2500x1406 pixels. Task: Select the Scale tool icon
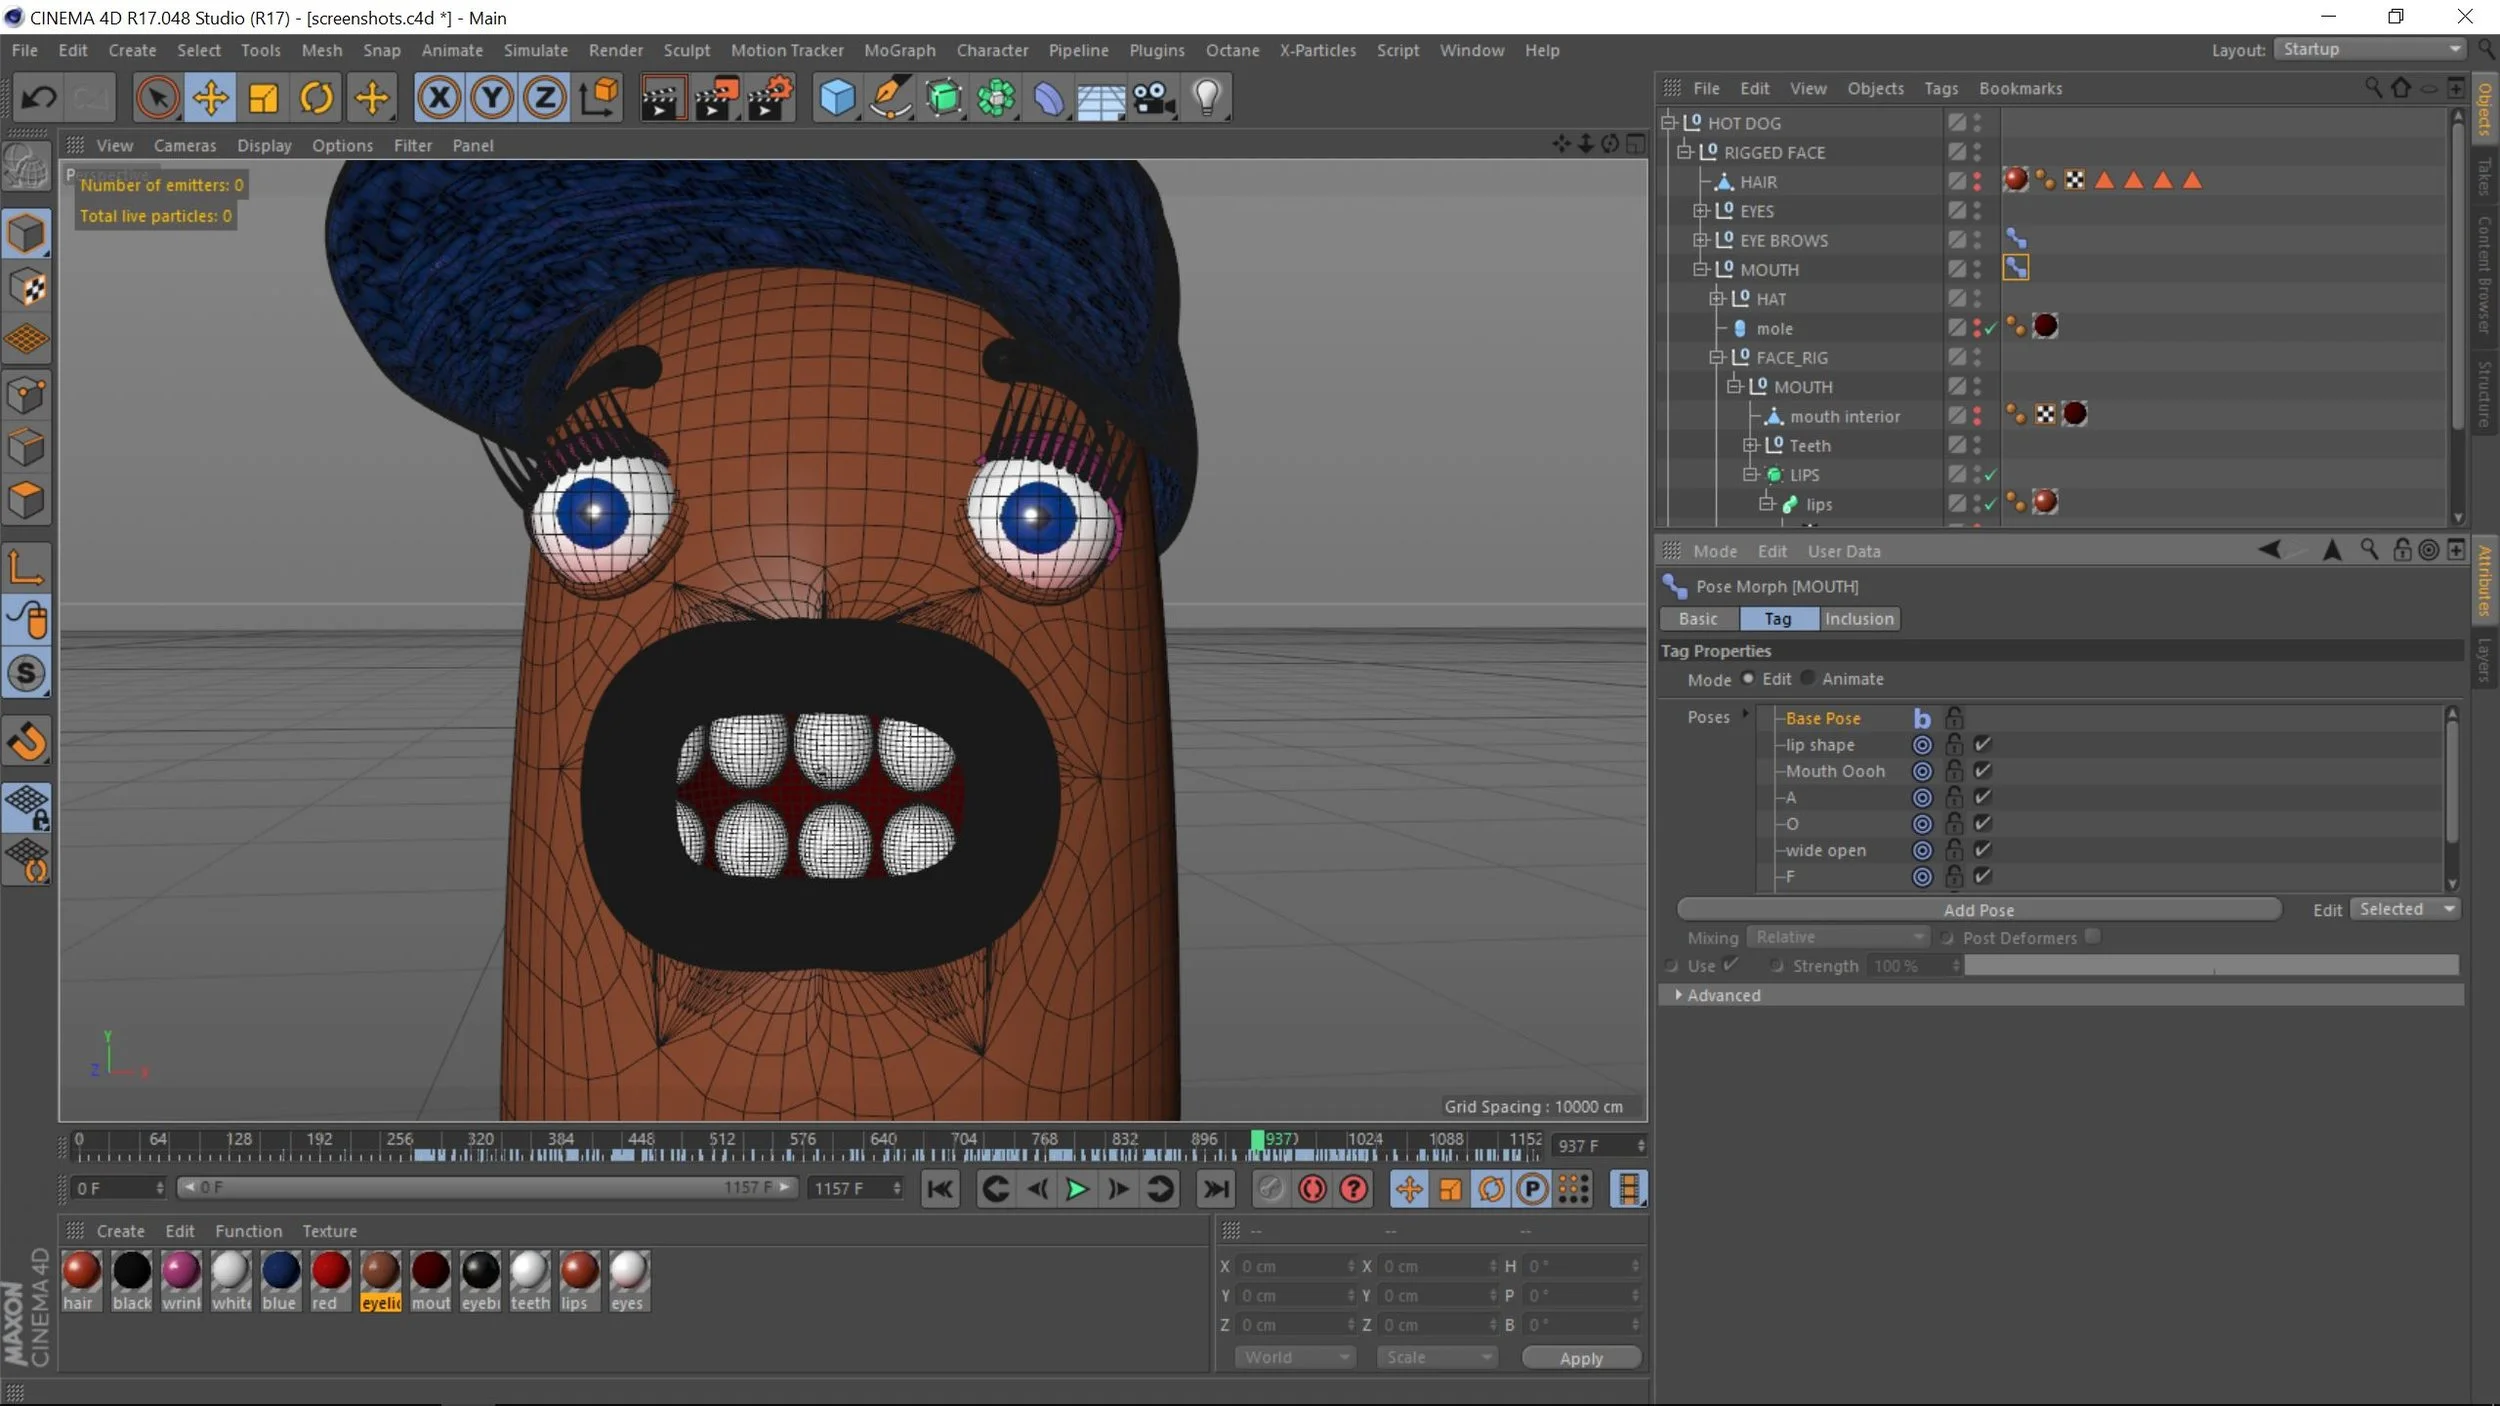click(263, 98)
